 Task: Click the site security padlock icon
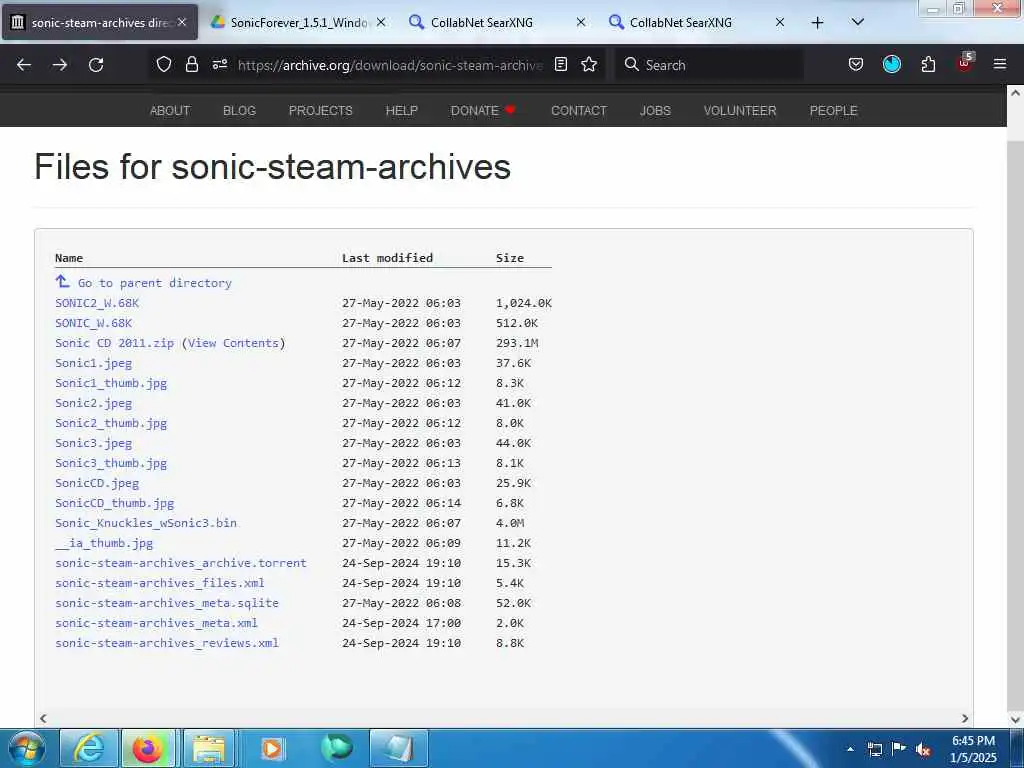tap(191, 64)
